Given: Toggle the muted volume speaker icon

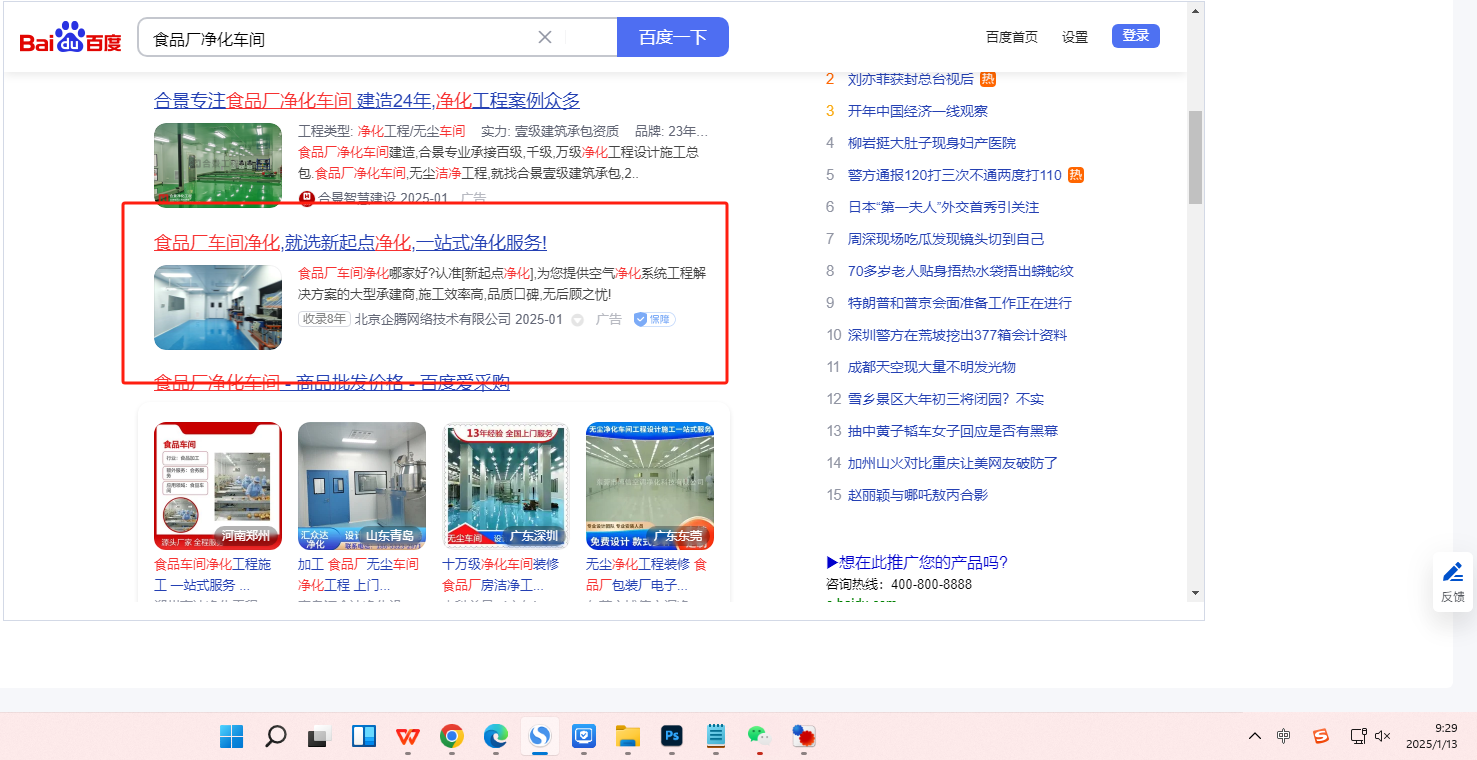Looking at the screenshot, I should click(1383, 736).
